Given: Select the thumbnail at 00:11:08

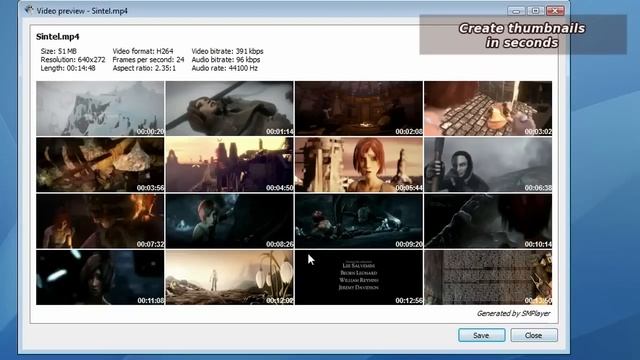Looking at the screenshot, I should click(100, 278).
